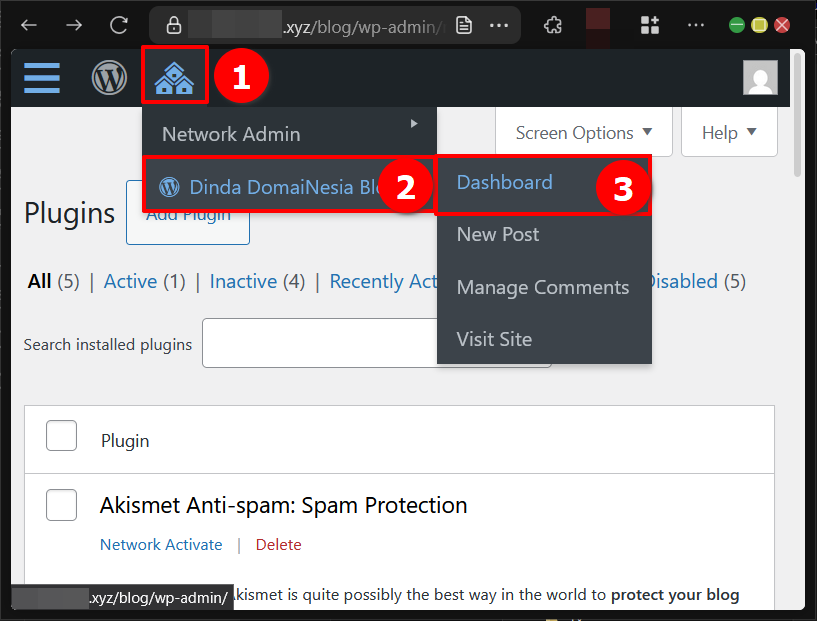Click the Network Activate link
This screenshot has width=817, height=621.
pyautogui.click(x=161, y=545)
